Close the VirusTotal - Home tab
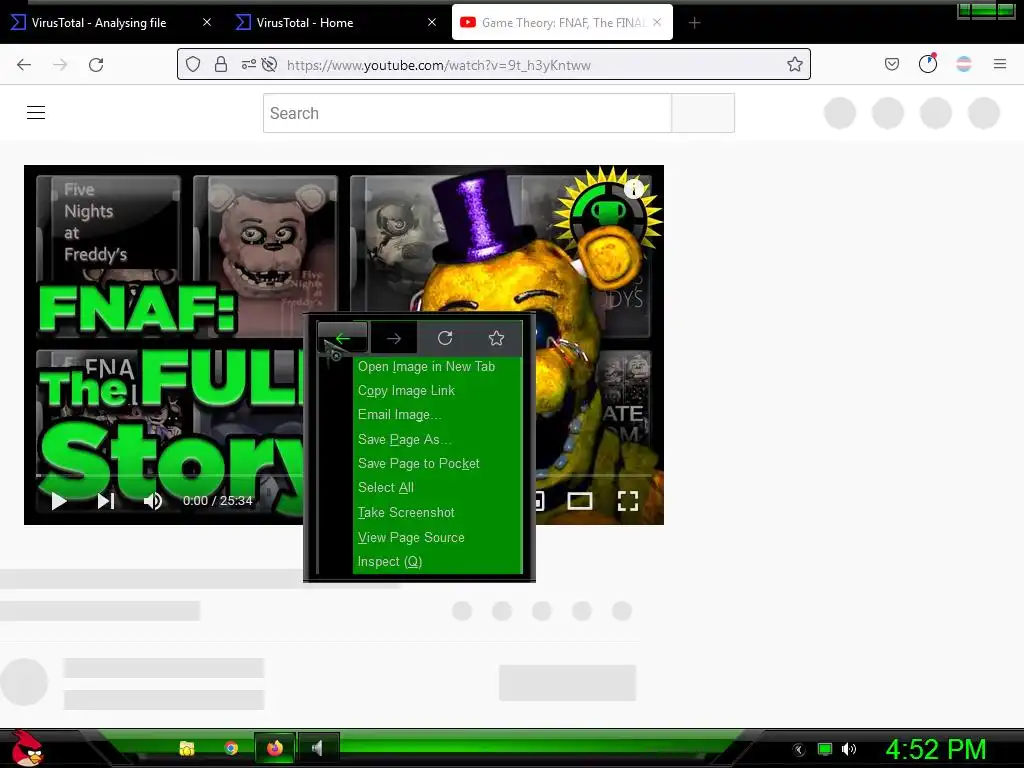 (x=432, y=22)
